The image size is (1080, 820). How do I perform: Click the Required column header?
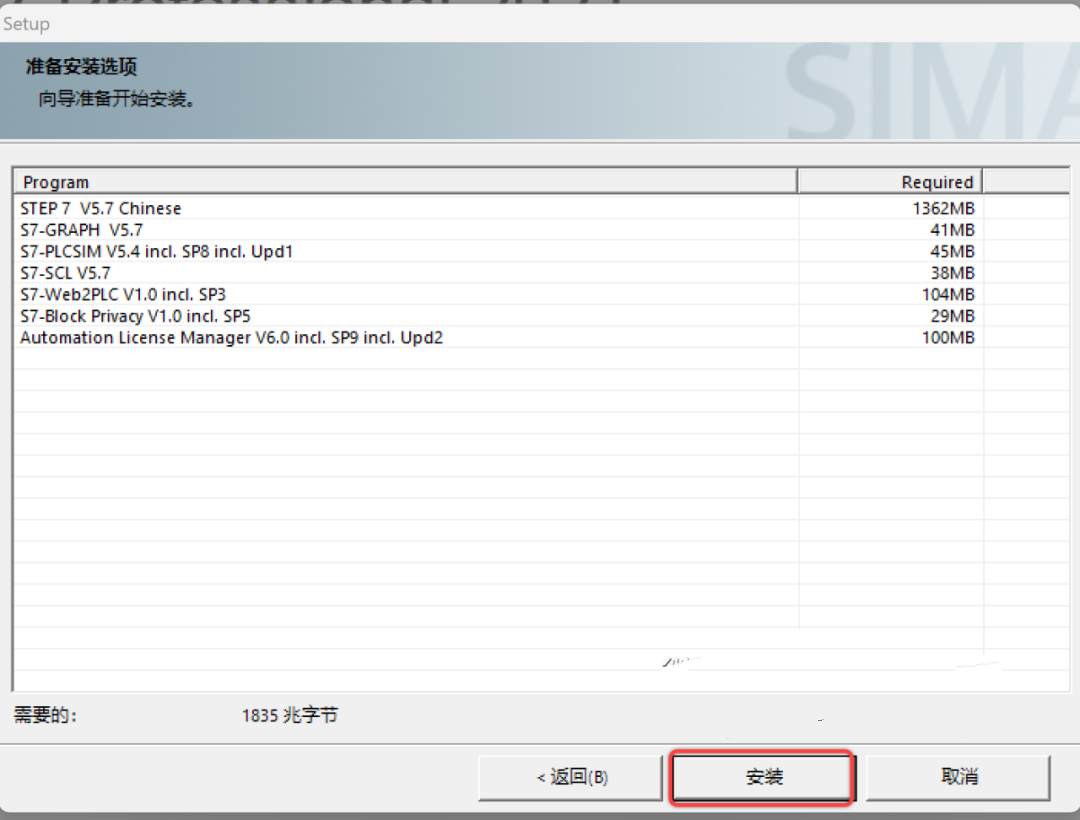point(890,182)
